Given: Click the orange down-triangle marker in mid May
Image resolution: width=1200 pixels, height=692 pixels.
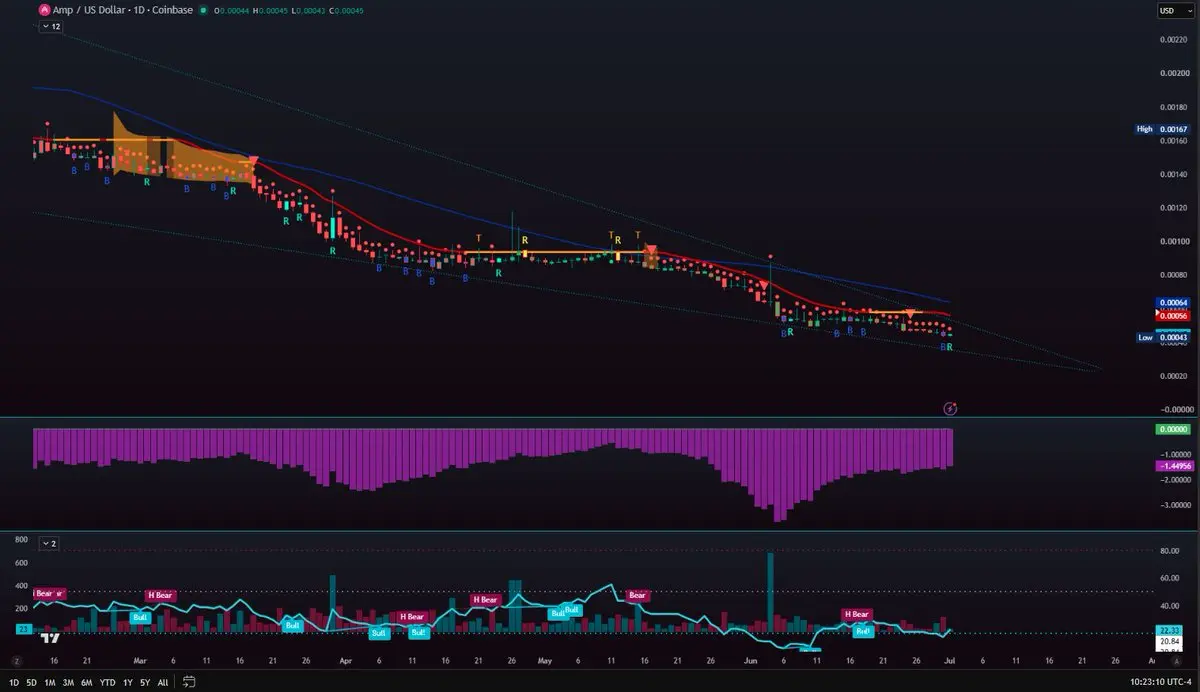Looking at the screenshot, I should 651,250.
